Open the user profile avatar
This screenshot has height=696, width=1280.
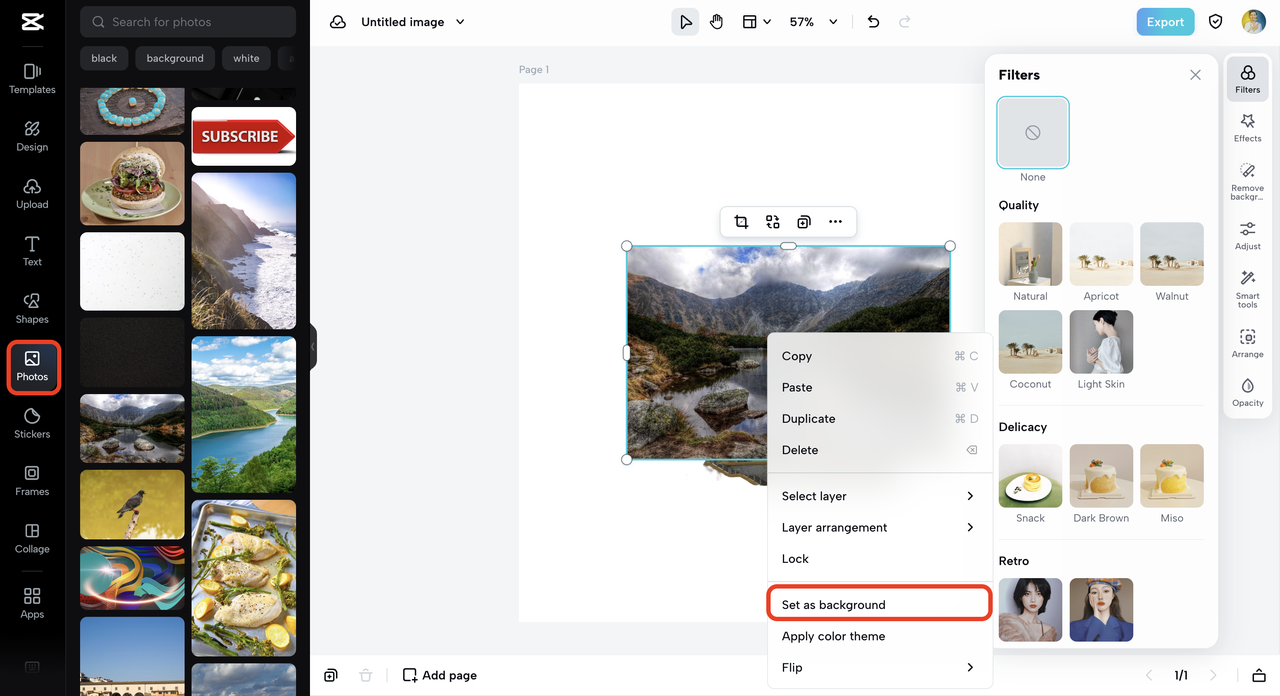[1254, 22]
